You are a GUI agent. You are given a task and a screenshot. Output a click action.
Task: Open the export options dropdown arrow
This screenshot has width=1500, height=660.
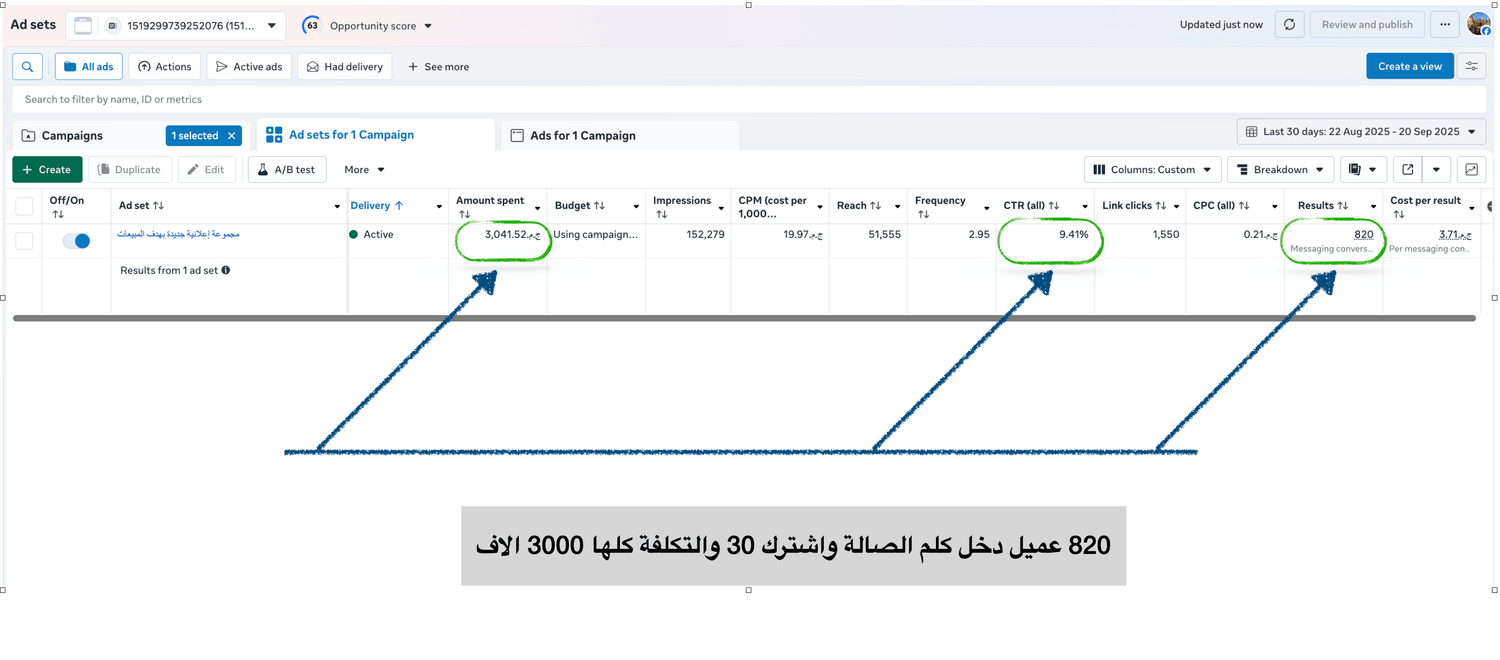pos(1436,170)
